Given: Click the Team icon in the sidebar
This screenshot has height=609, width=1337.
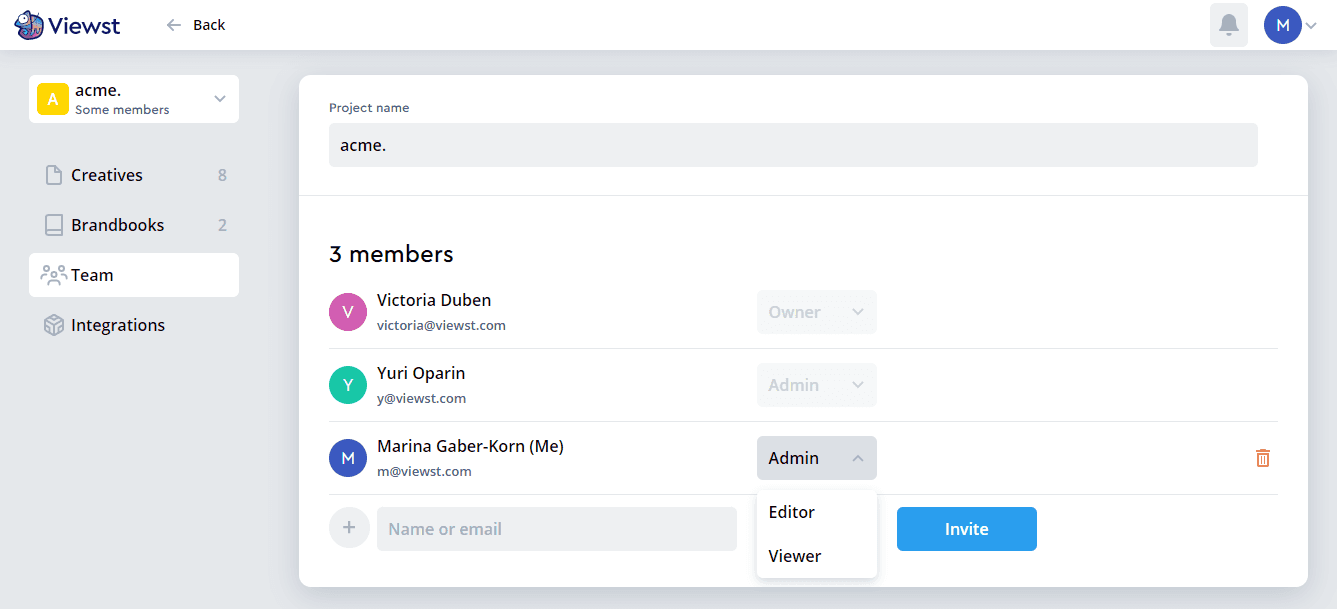Looking at the screenshot, I should [x=53, y=274].
